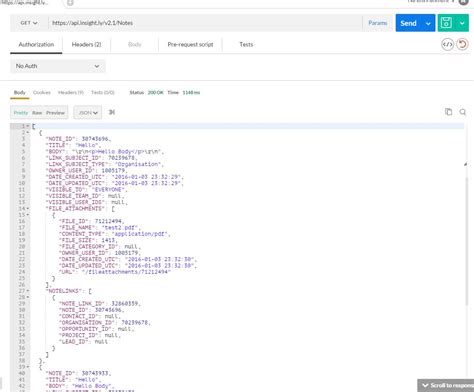Viewport: 474px width, 392px height.
Task: Click the Time 1148 ms text
Action: pyautogui.click(x=183, y=93)
